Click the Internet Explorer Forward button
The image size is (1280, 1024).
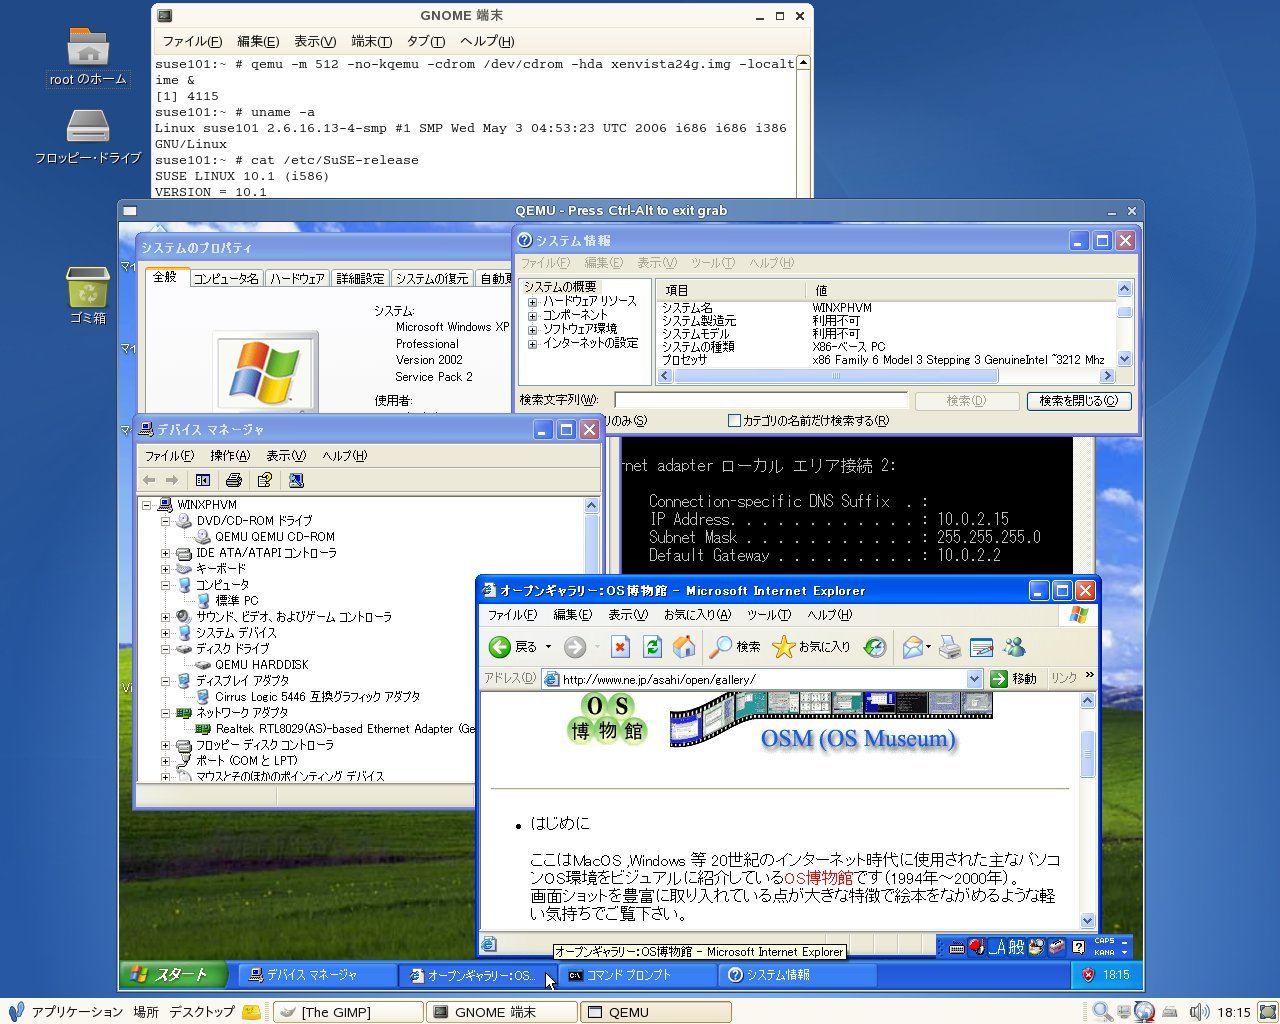coord(575,647)
